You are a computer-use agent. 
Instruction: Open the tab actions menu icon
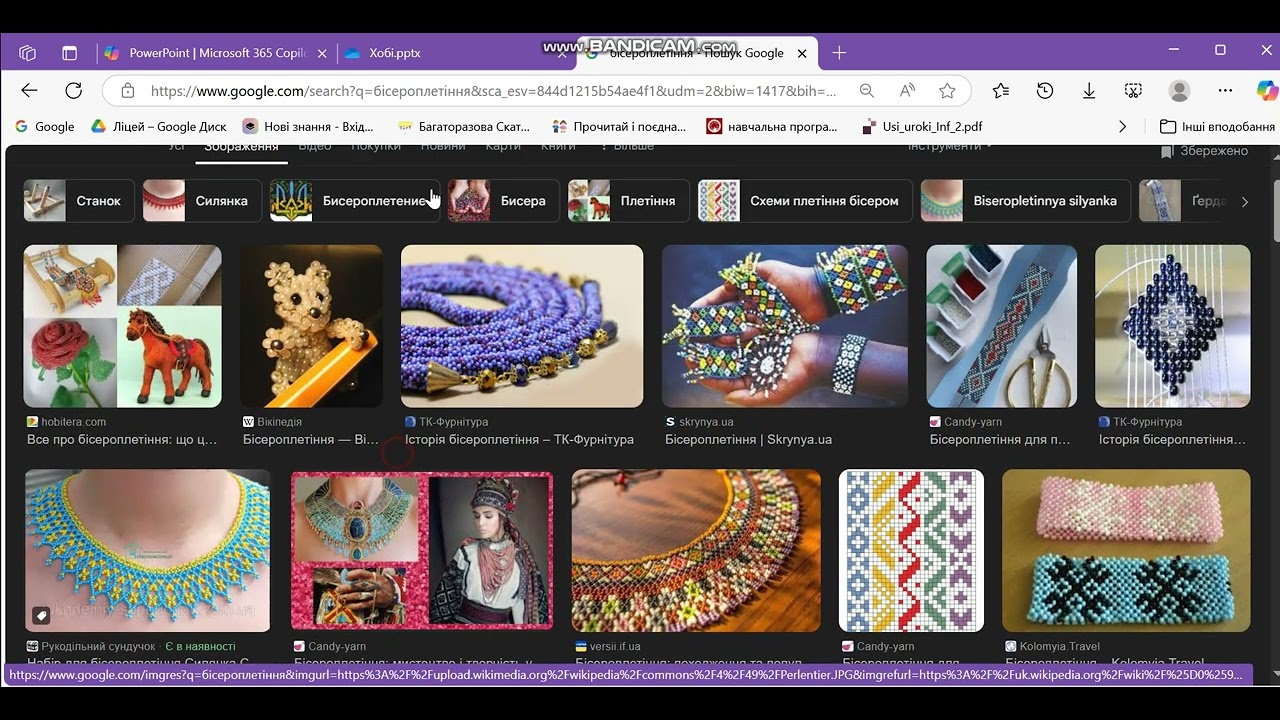click(69, 53)
